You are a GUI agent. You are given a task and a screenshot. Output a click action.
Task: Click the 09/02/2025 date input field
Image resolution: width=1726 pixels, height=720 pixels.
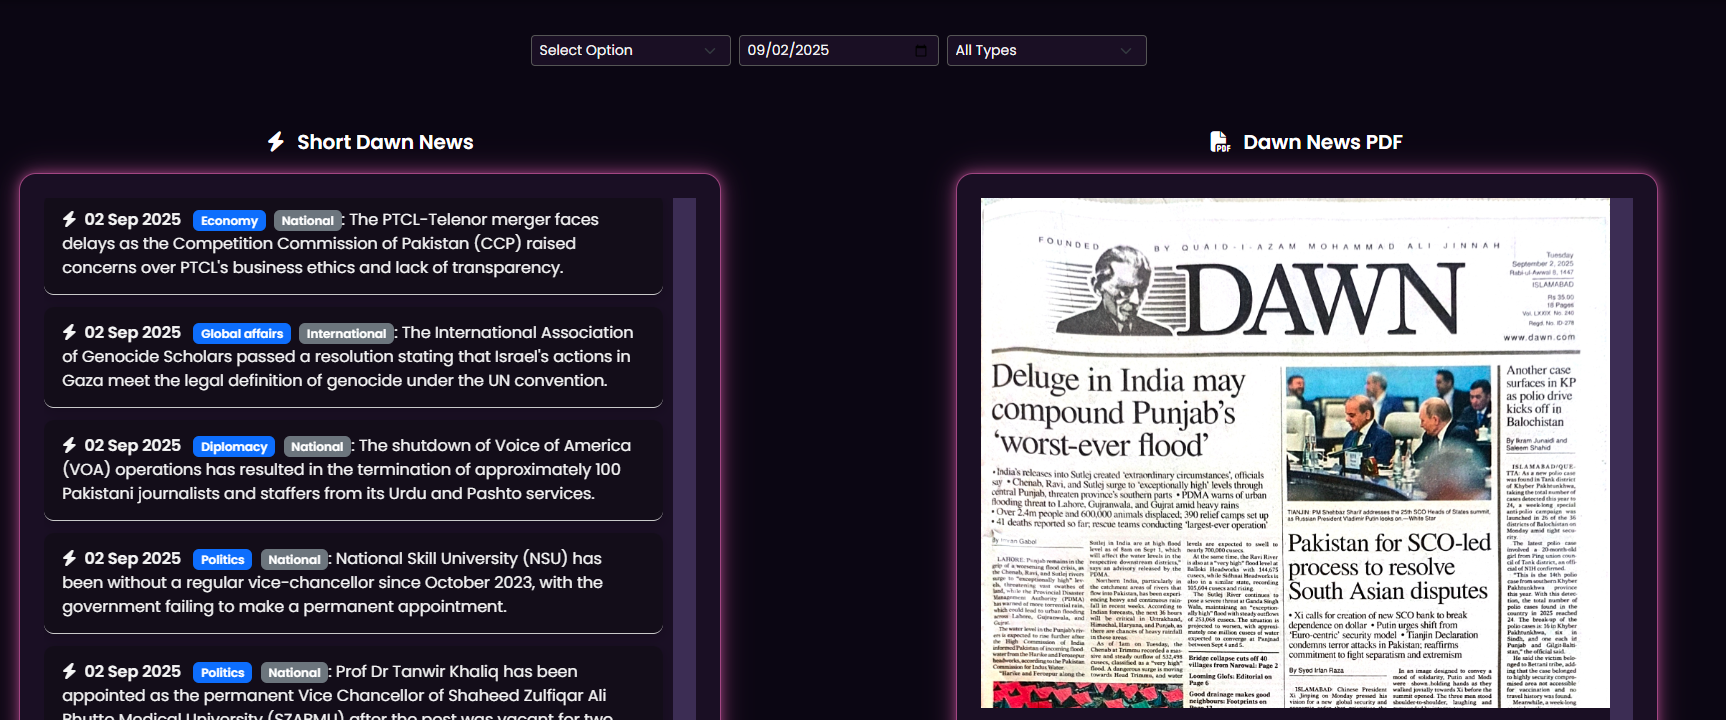(820, 50)
